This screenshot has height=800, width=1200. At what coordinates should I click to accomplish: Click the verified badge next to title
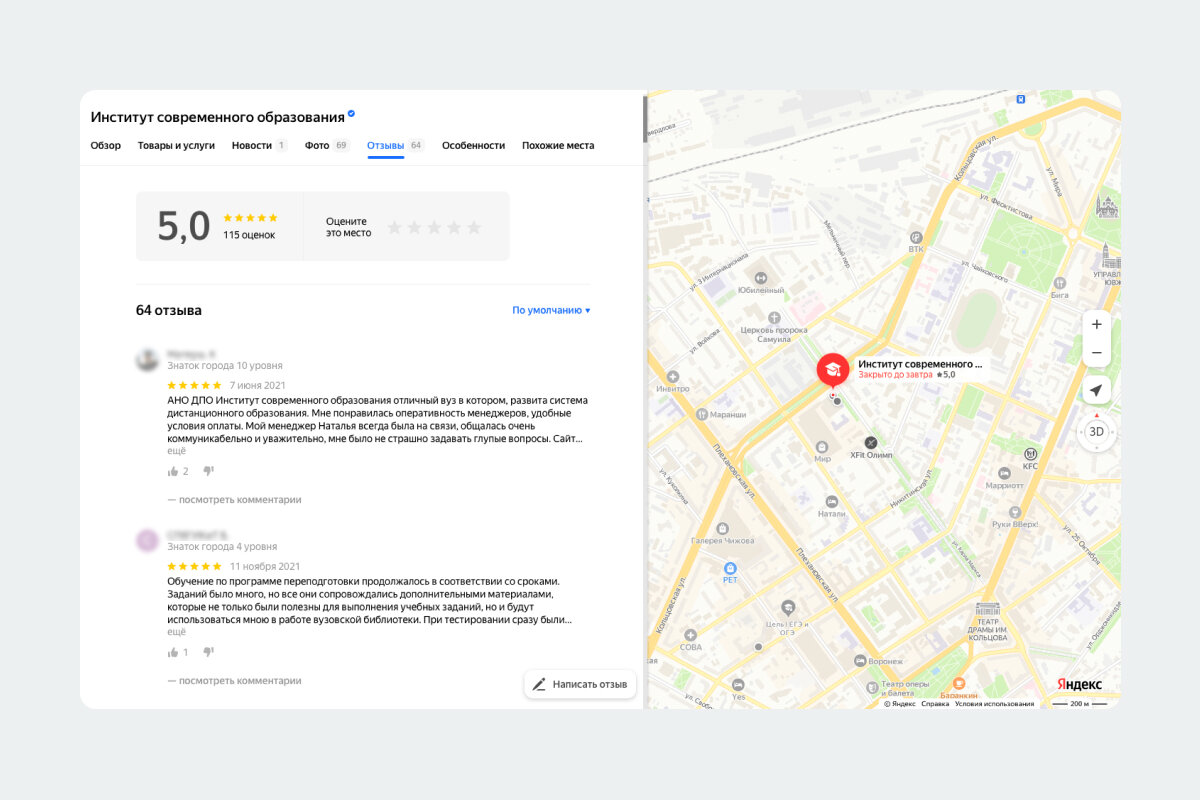point(351,114)
